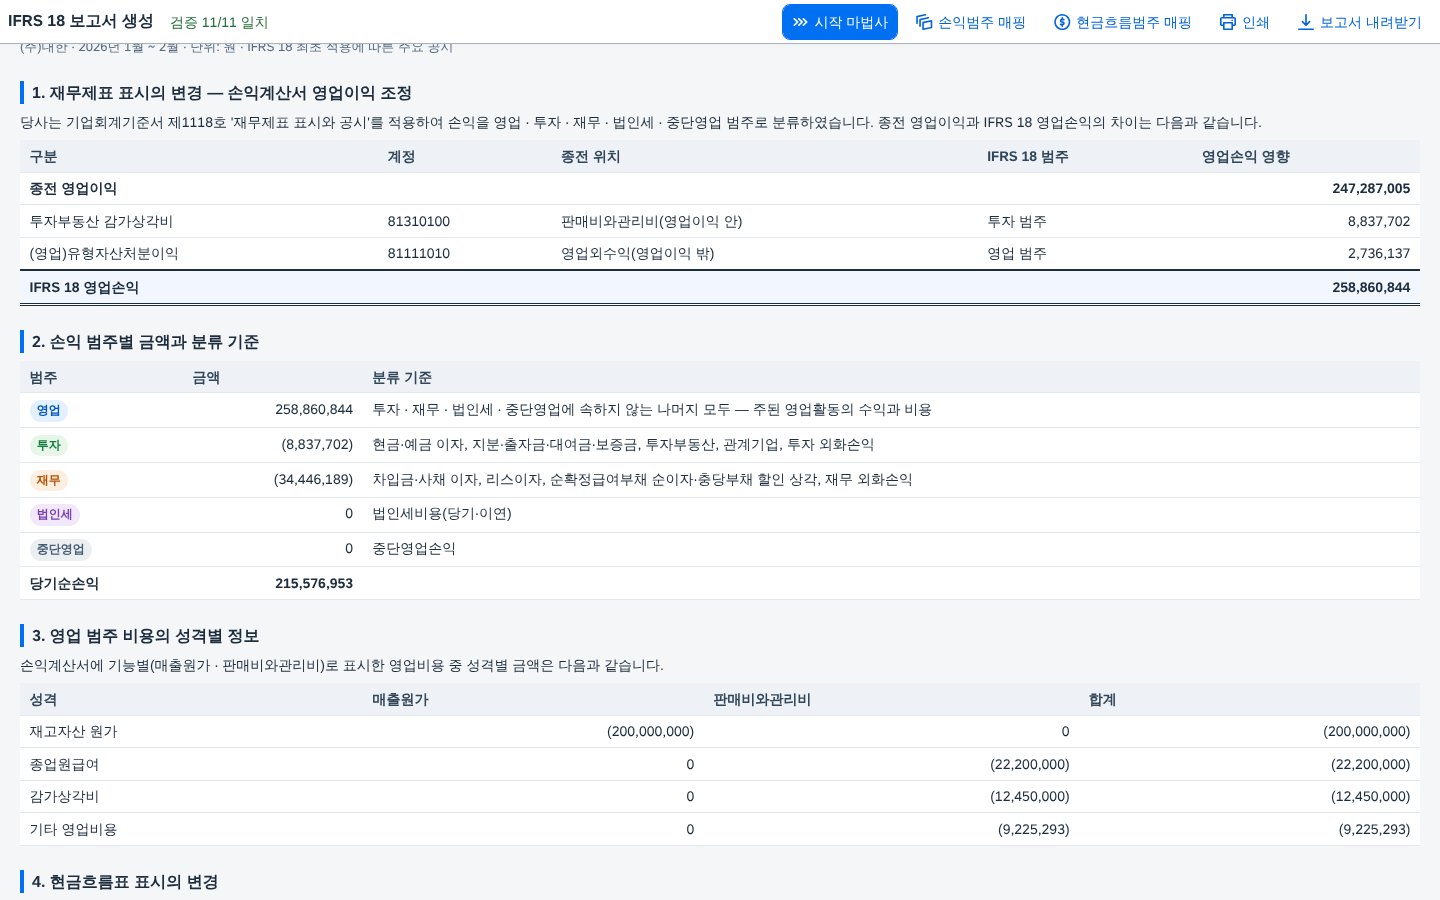The height and width of the screenshot is (900, 1440).
Task: Click heading 2. 손익 범주별 금액과 분류 기준
Action: [145, 341]
